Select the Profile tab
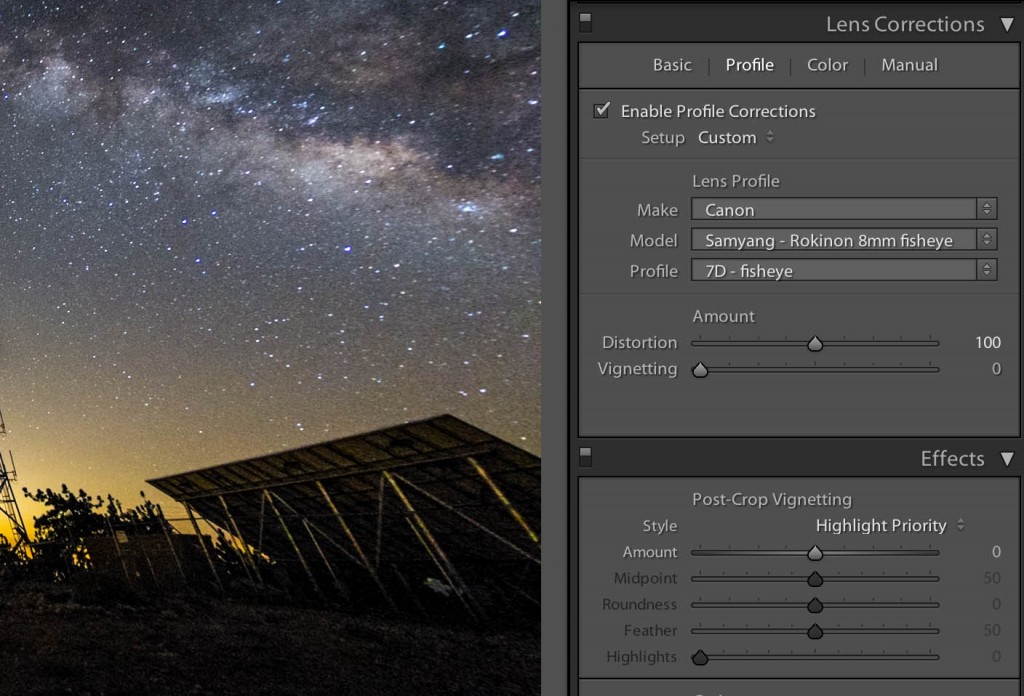1024x696 pixels. tap(749, 65)
